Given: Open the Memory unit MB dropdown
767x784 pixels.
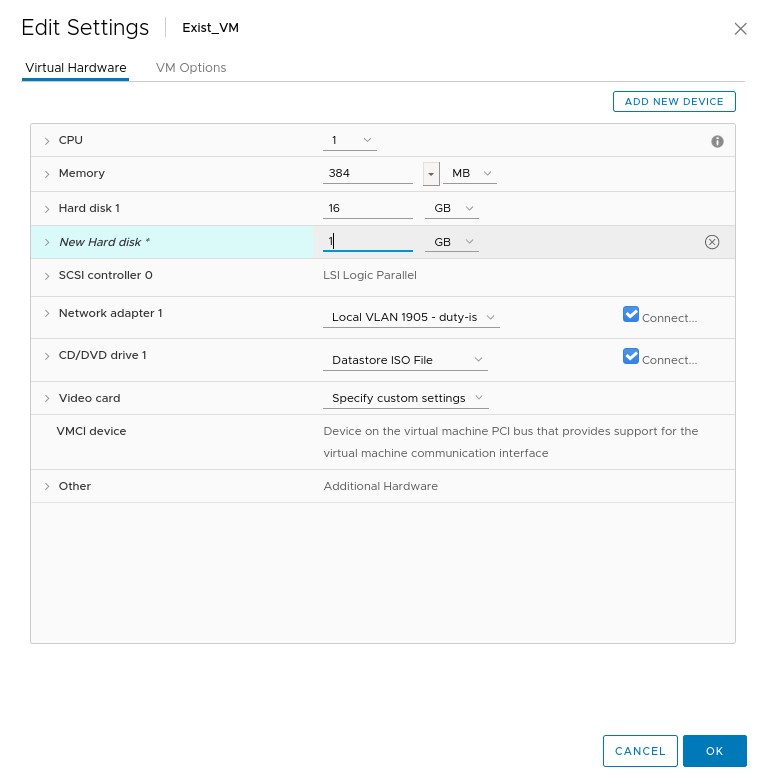Looking at the screenshot, I should 471,174.
